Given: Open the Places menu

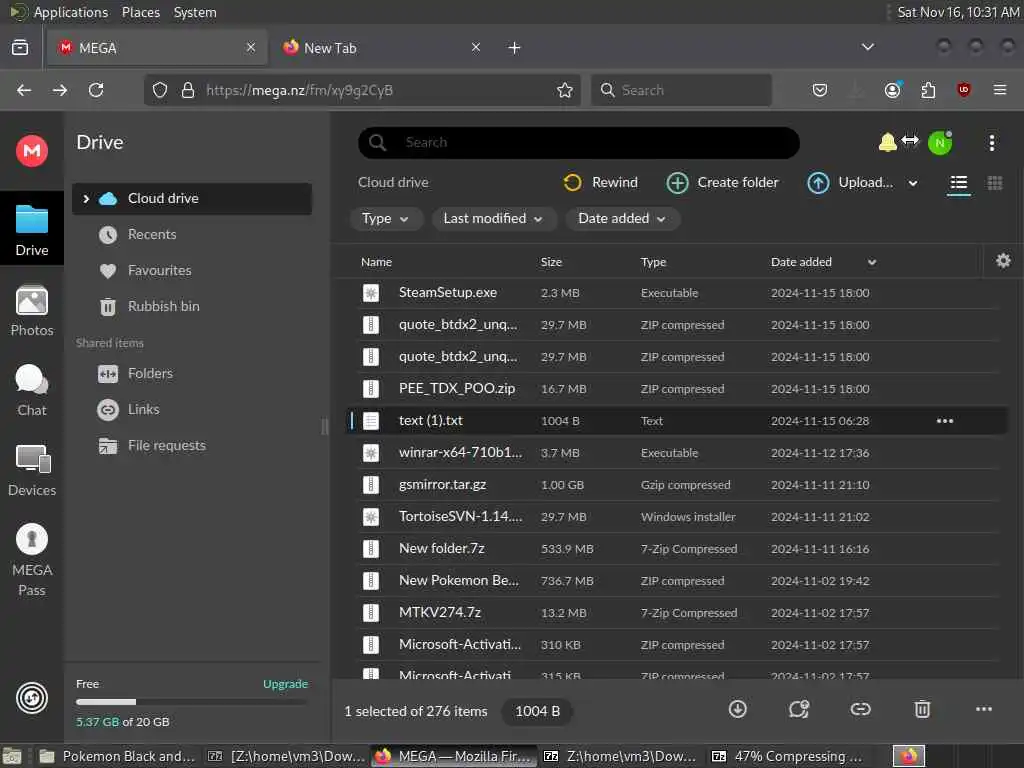Looking at the screenshot, I should (x=140, y=12).
